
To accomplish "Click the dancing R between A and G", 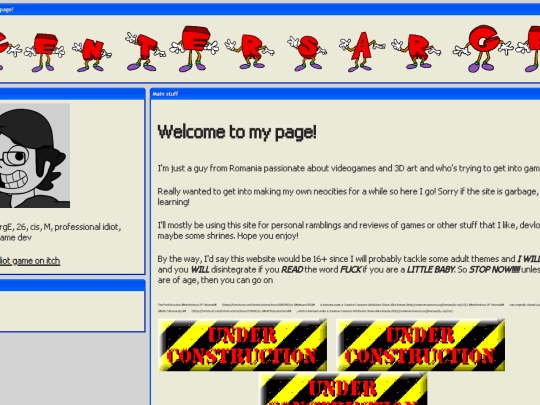I will pos(416,51).
